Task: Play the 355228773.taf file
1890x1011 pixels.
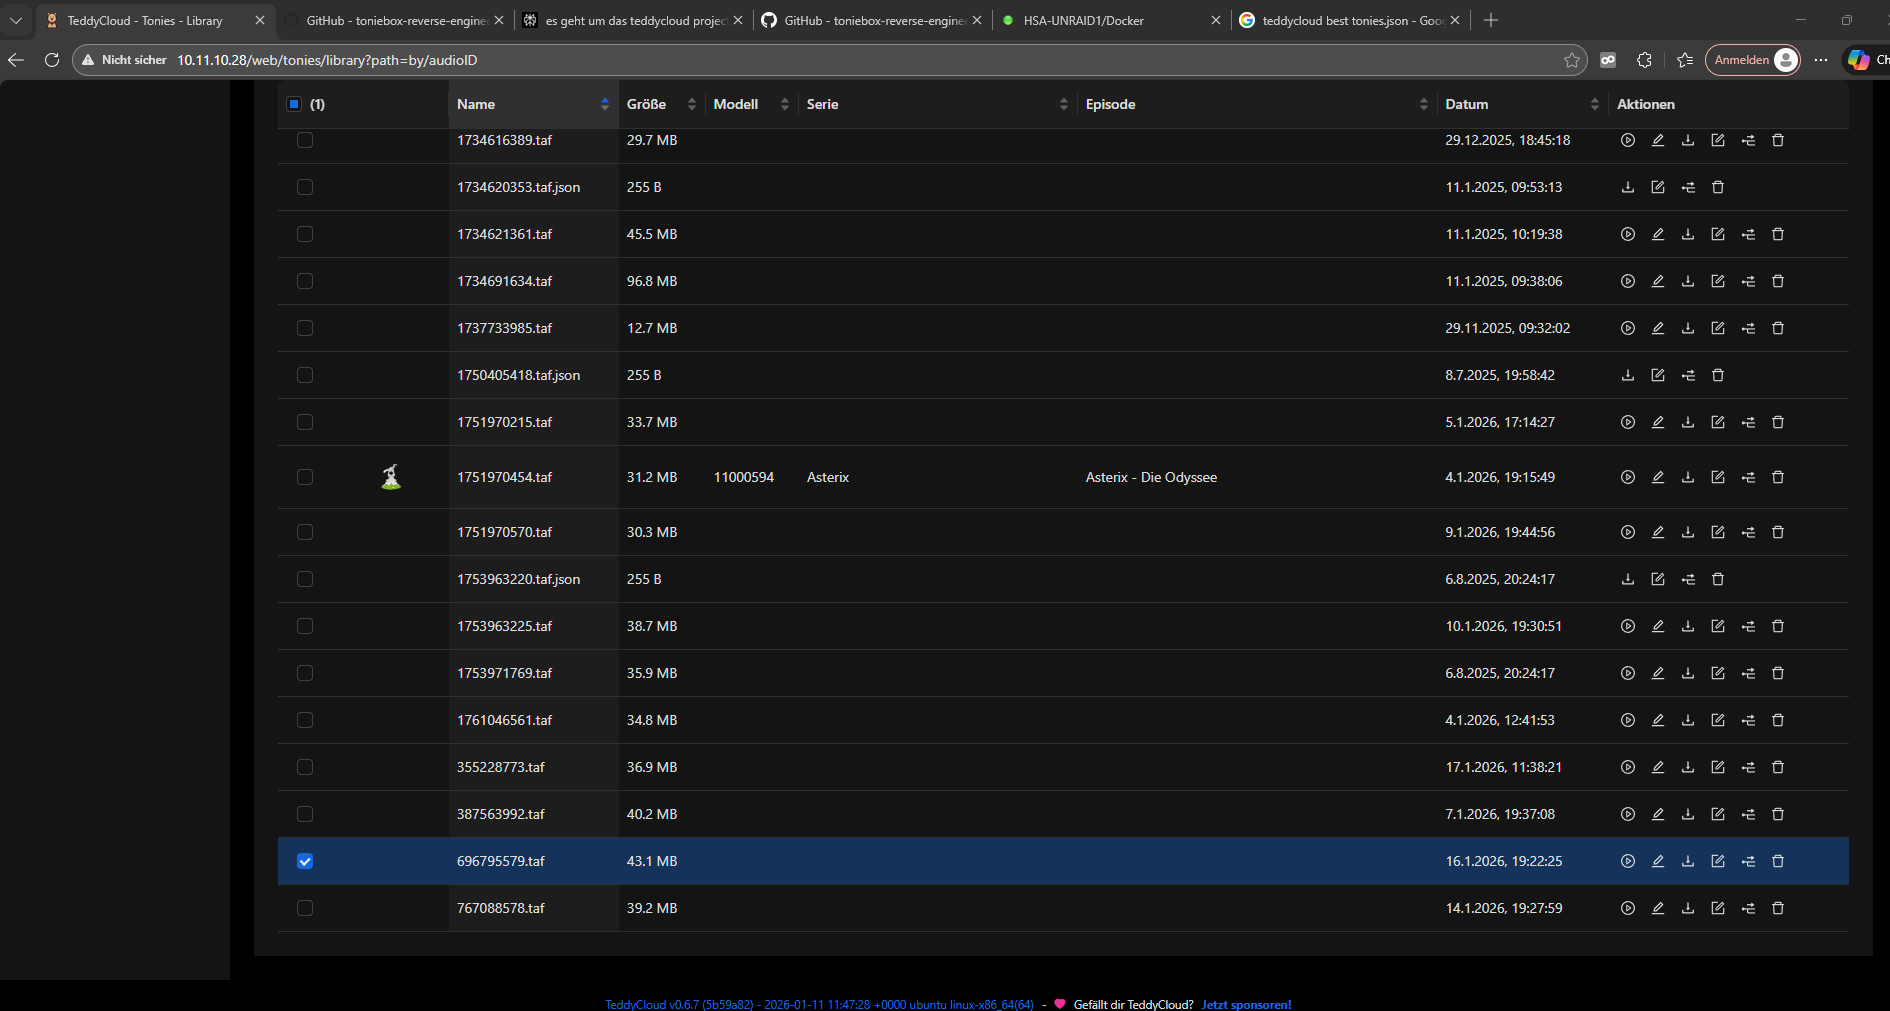Action: click(x=1627, y=767)
